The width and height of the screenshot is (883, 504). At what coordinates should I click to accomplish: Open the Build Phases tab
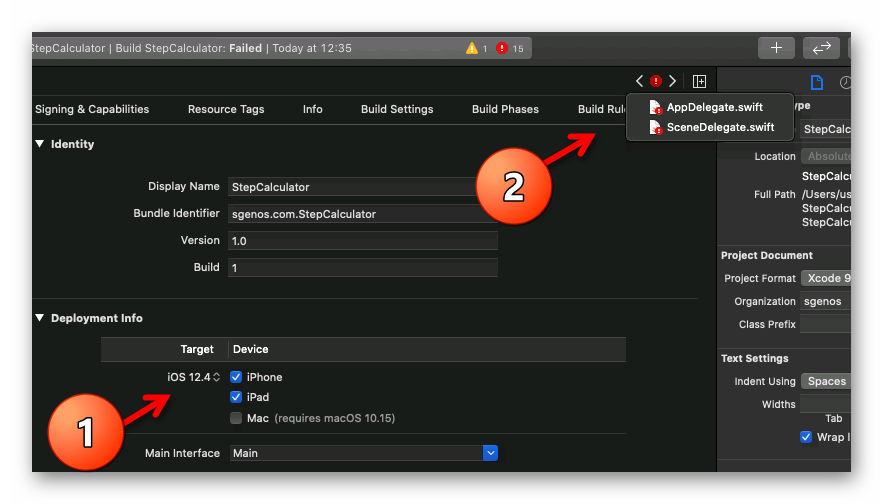505,109
